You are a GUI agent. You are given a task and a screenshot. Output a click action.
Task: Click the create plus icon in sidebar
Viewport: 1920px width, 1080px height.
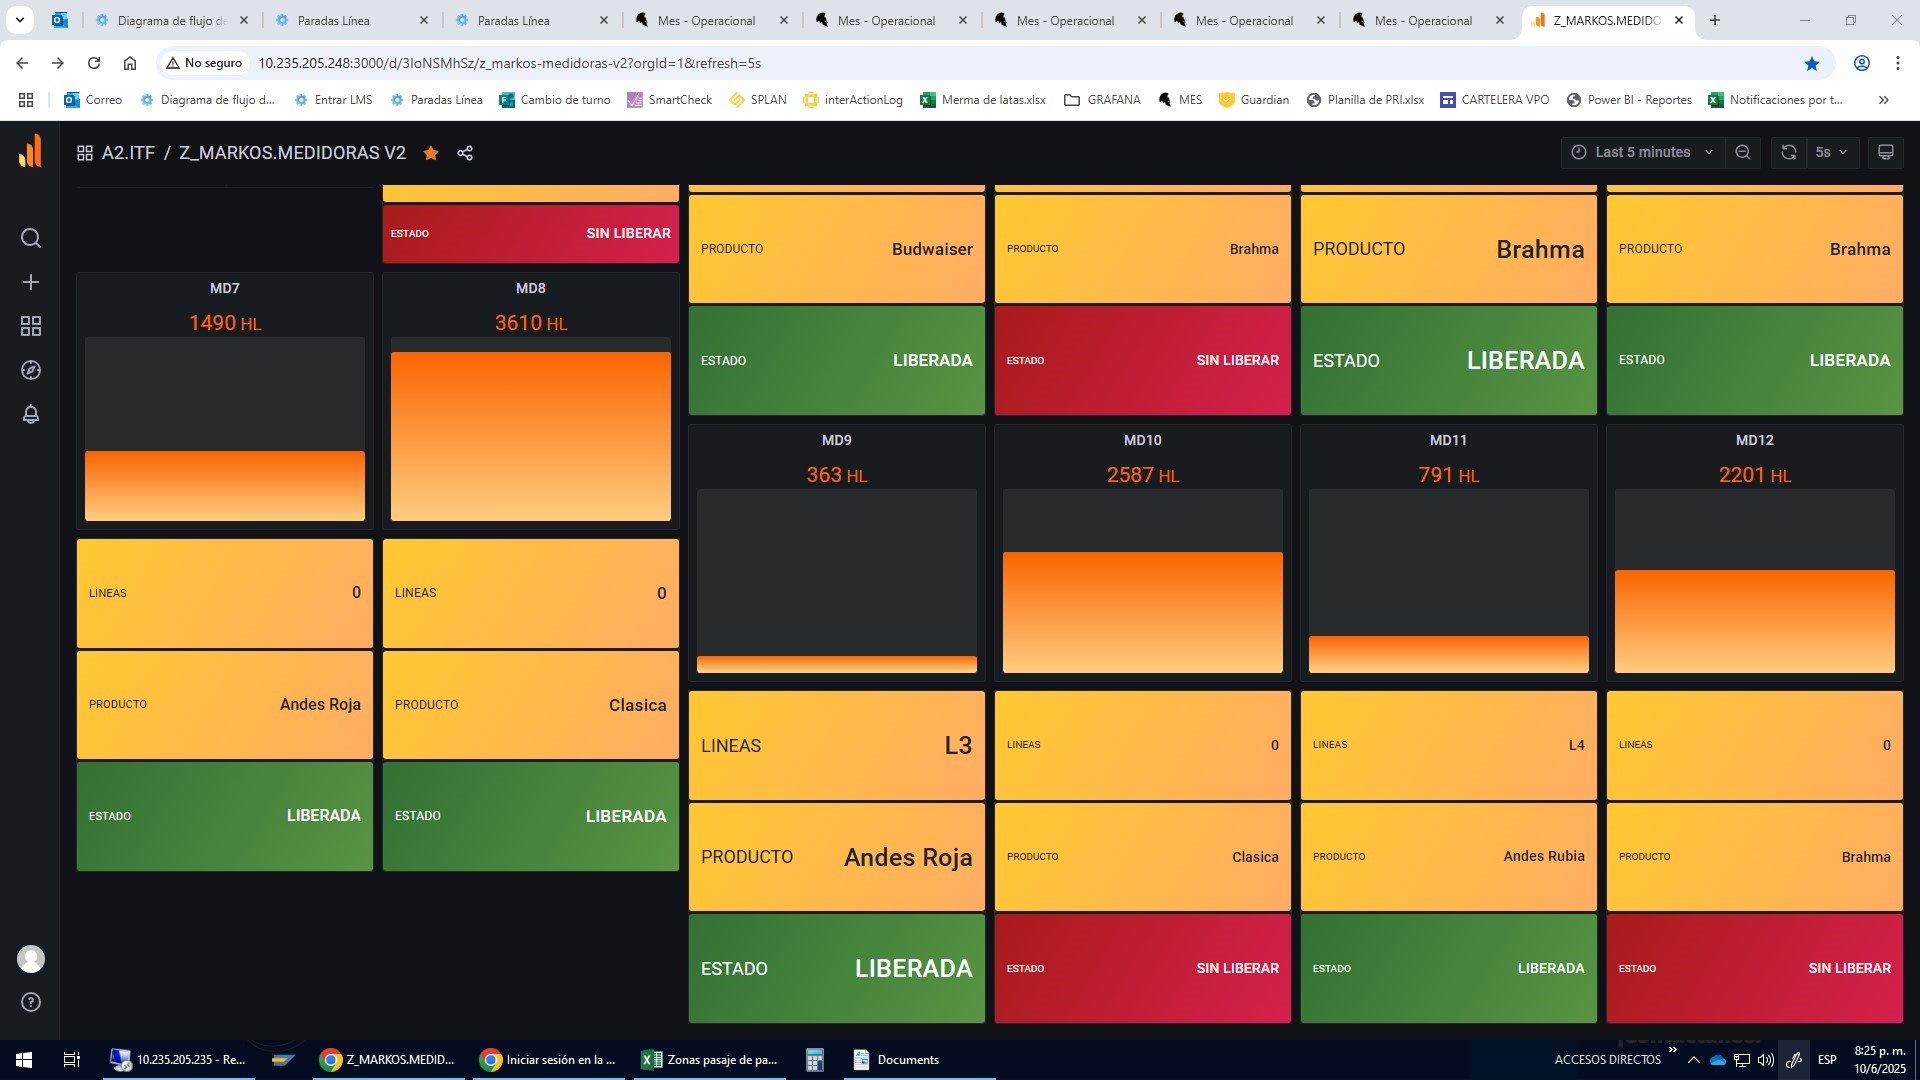31,282
